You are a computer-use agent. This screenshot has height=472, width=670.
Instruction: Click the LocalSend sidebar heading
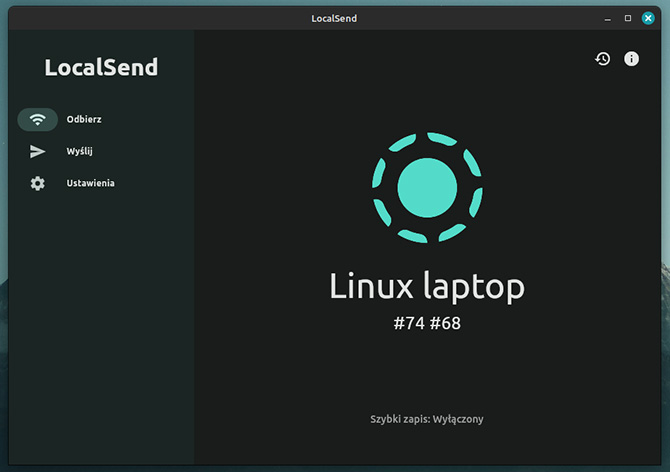[101, 67]
